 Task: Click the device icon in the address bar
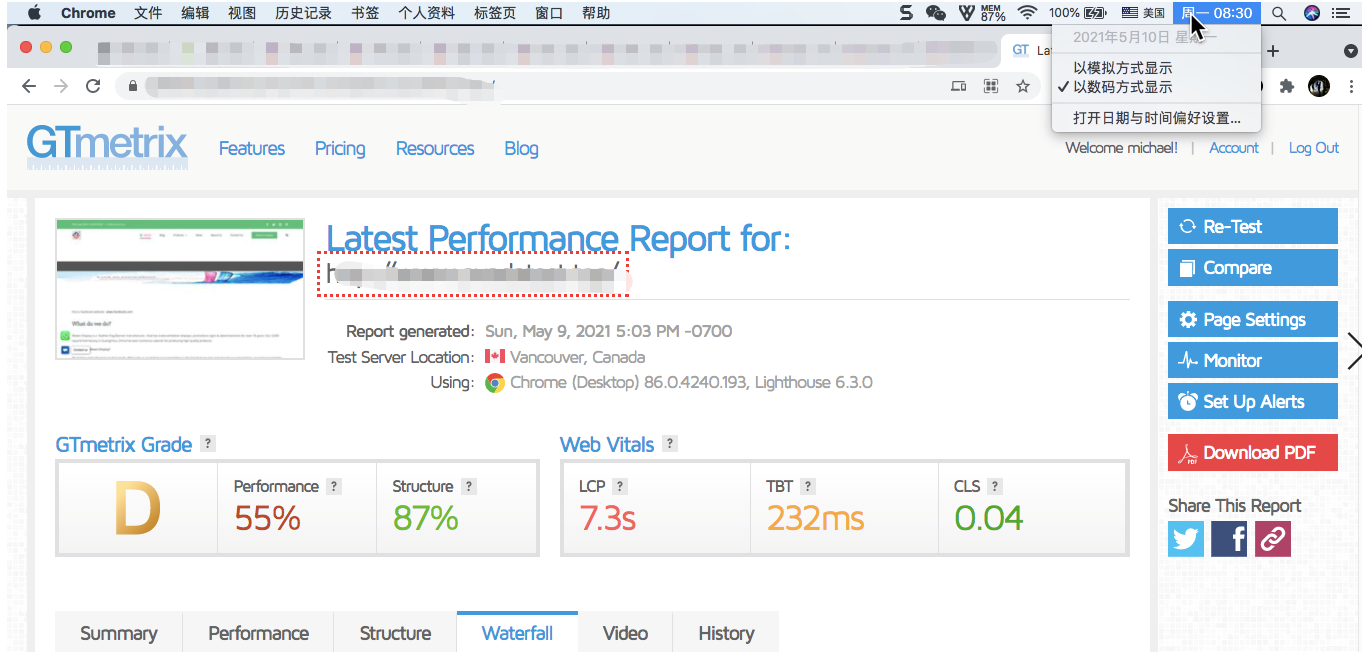[x=959, y=87]
